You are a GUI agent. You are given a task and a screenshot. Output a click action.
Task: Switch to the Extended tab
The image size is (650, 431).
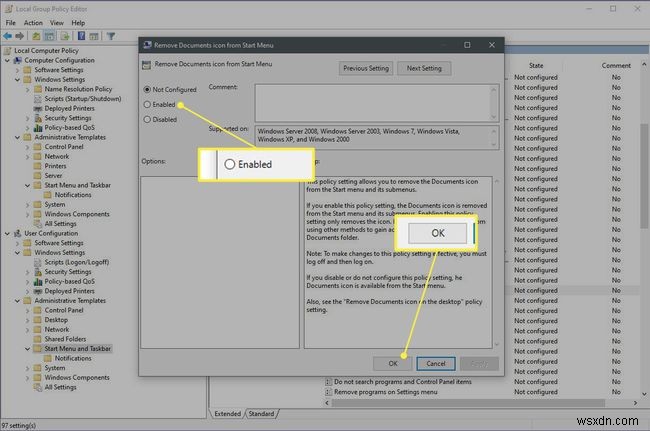(x=228, y=414)
